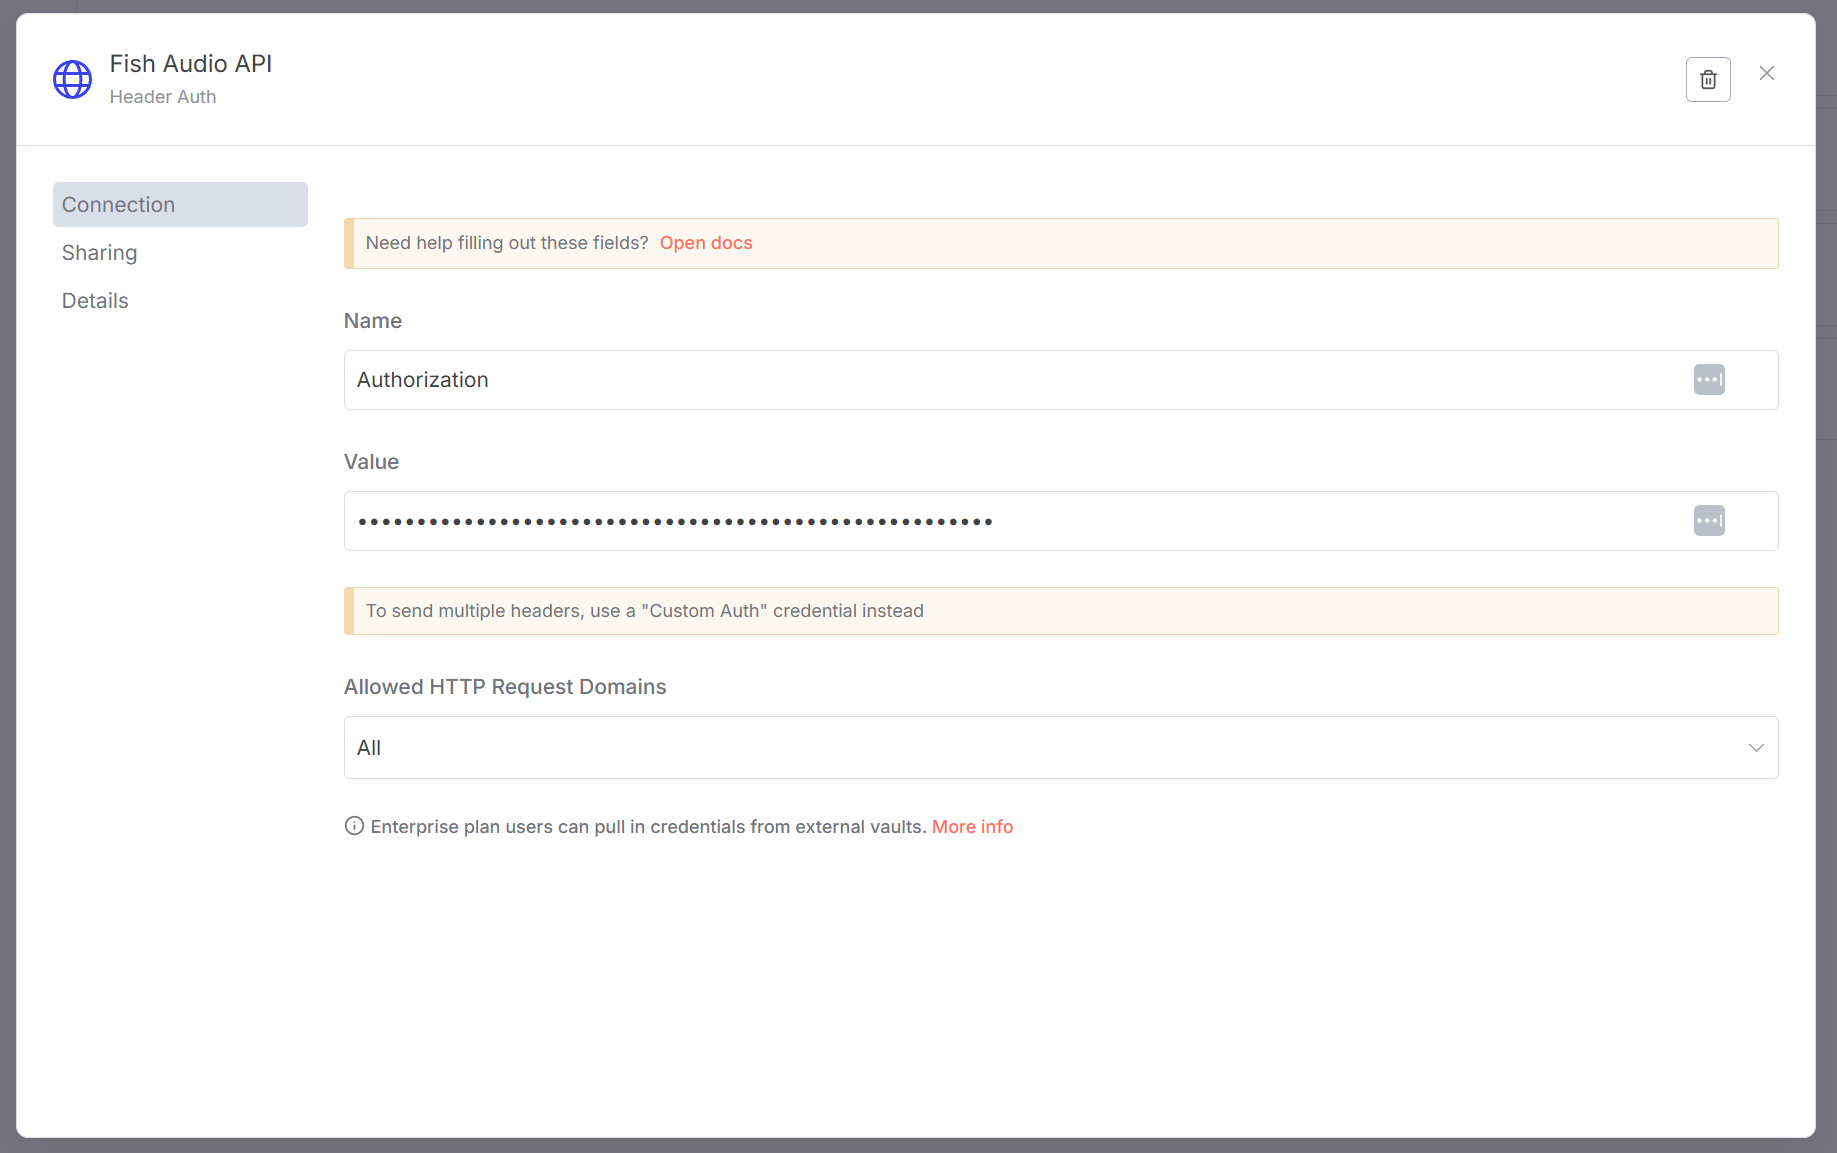Click the globe credential icon

click(72, 80)
